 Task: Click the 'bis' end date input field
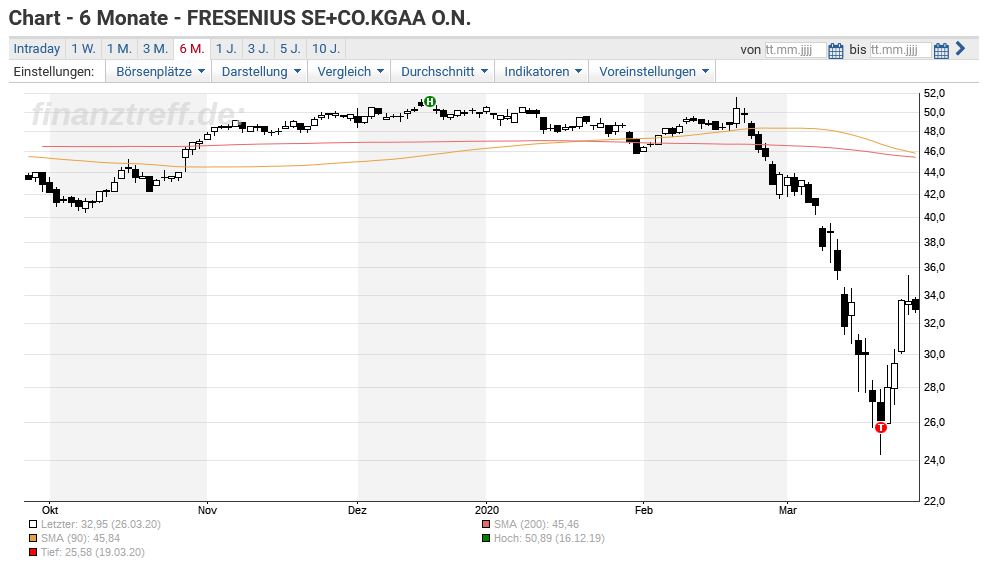point(900,50)
